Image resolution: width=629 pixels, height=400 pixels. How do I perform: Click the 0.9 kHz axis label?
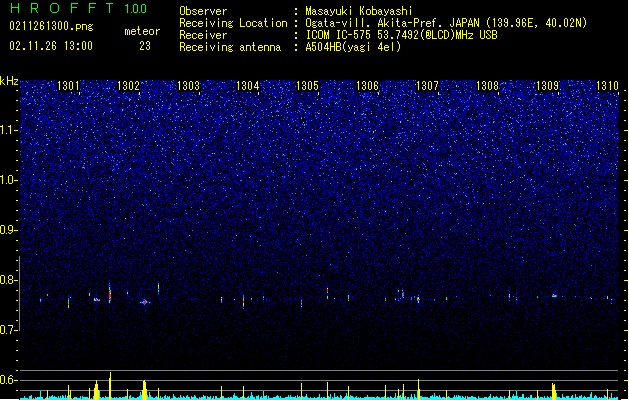[8, 230]
